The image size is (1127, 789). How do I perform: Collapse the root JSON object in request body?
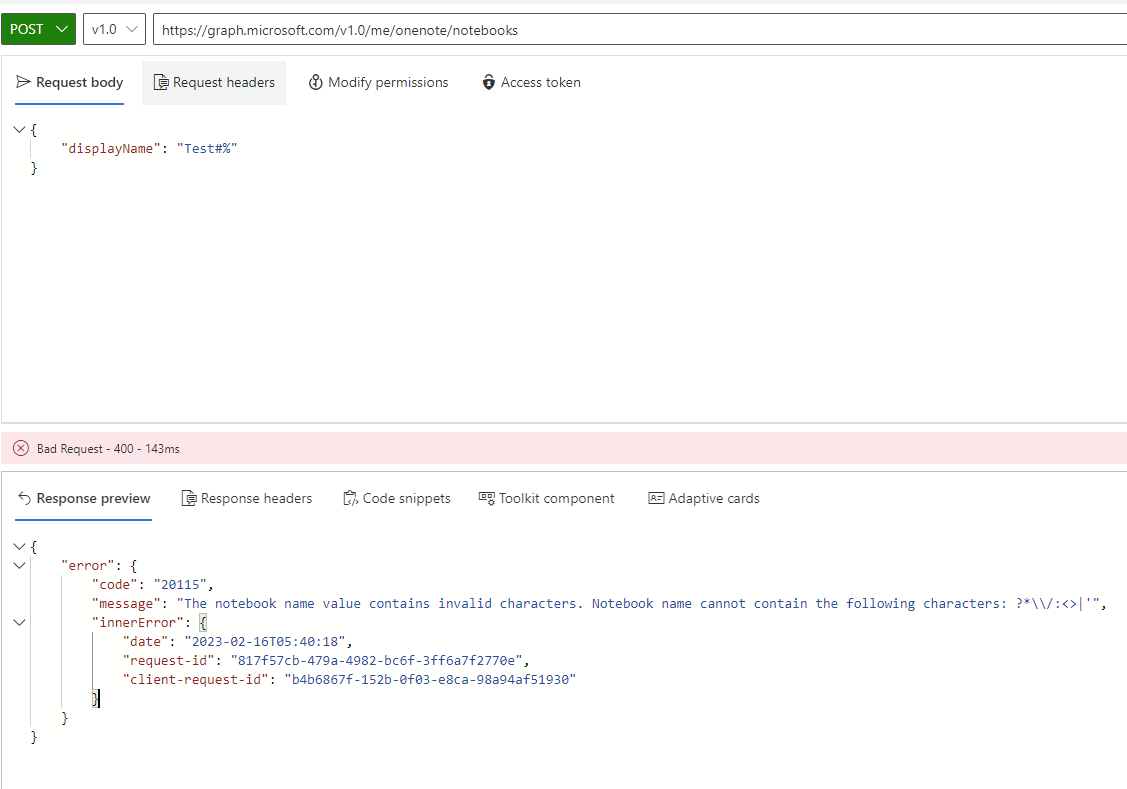[18, 129]
